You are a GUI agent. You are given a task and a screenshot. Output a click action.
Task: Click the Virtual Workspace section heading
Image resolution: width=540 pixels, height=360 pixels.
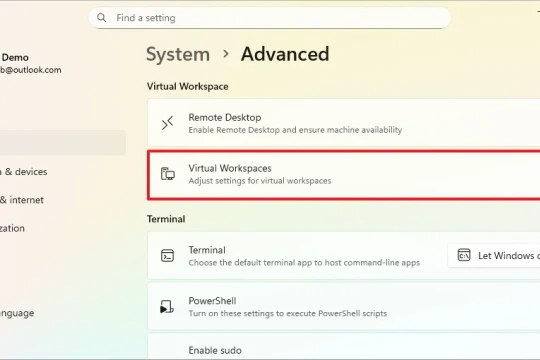pyautogui.click(x=187, y=86)
